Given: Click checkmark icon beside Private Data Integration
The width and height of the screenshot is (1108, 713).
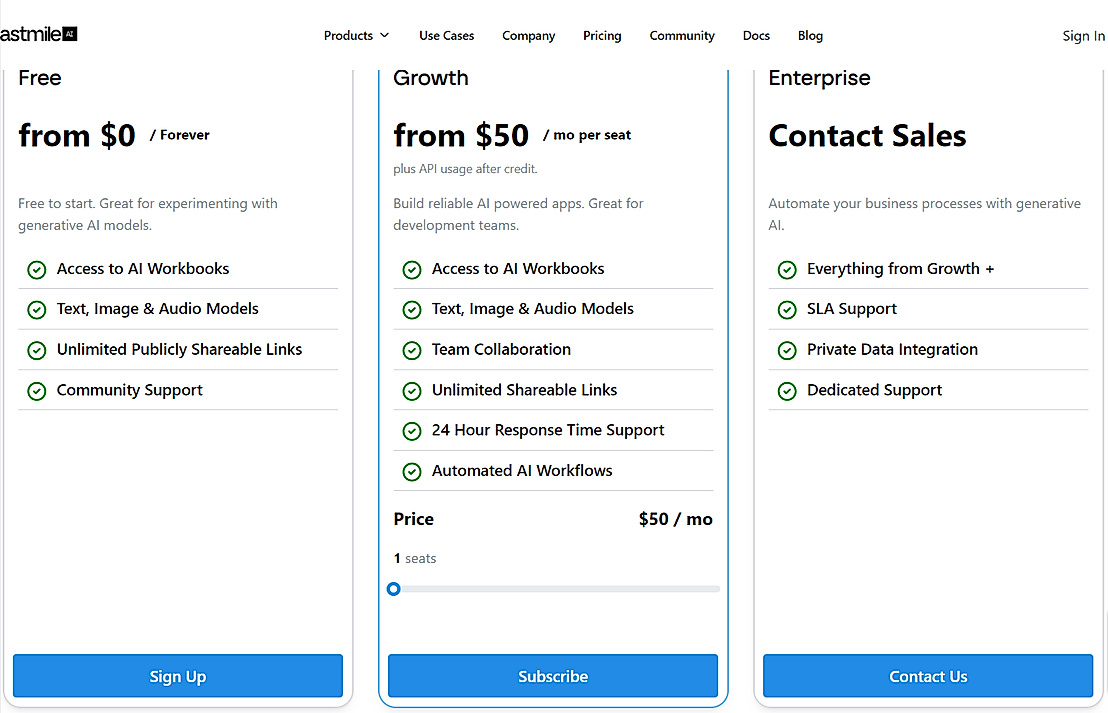Looking at the screenshot, I should 787,350.
